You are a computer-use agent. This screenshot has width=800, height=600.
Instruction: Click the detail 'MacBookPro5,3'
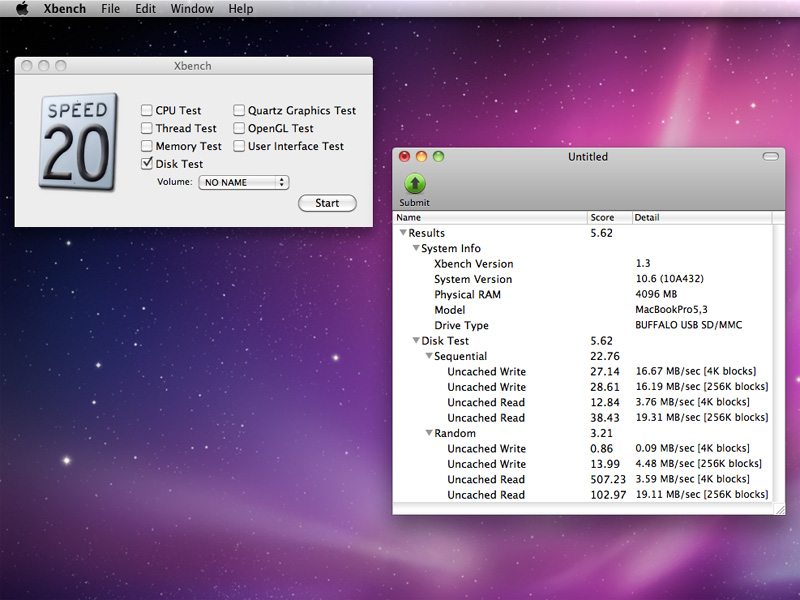pyautogui.click(x=671, y=309)
